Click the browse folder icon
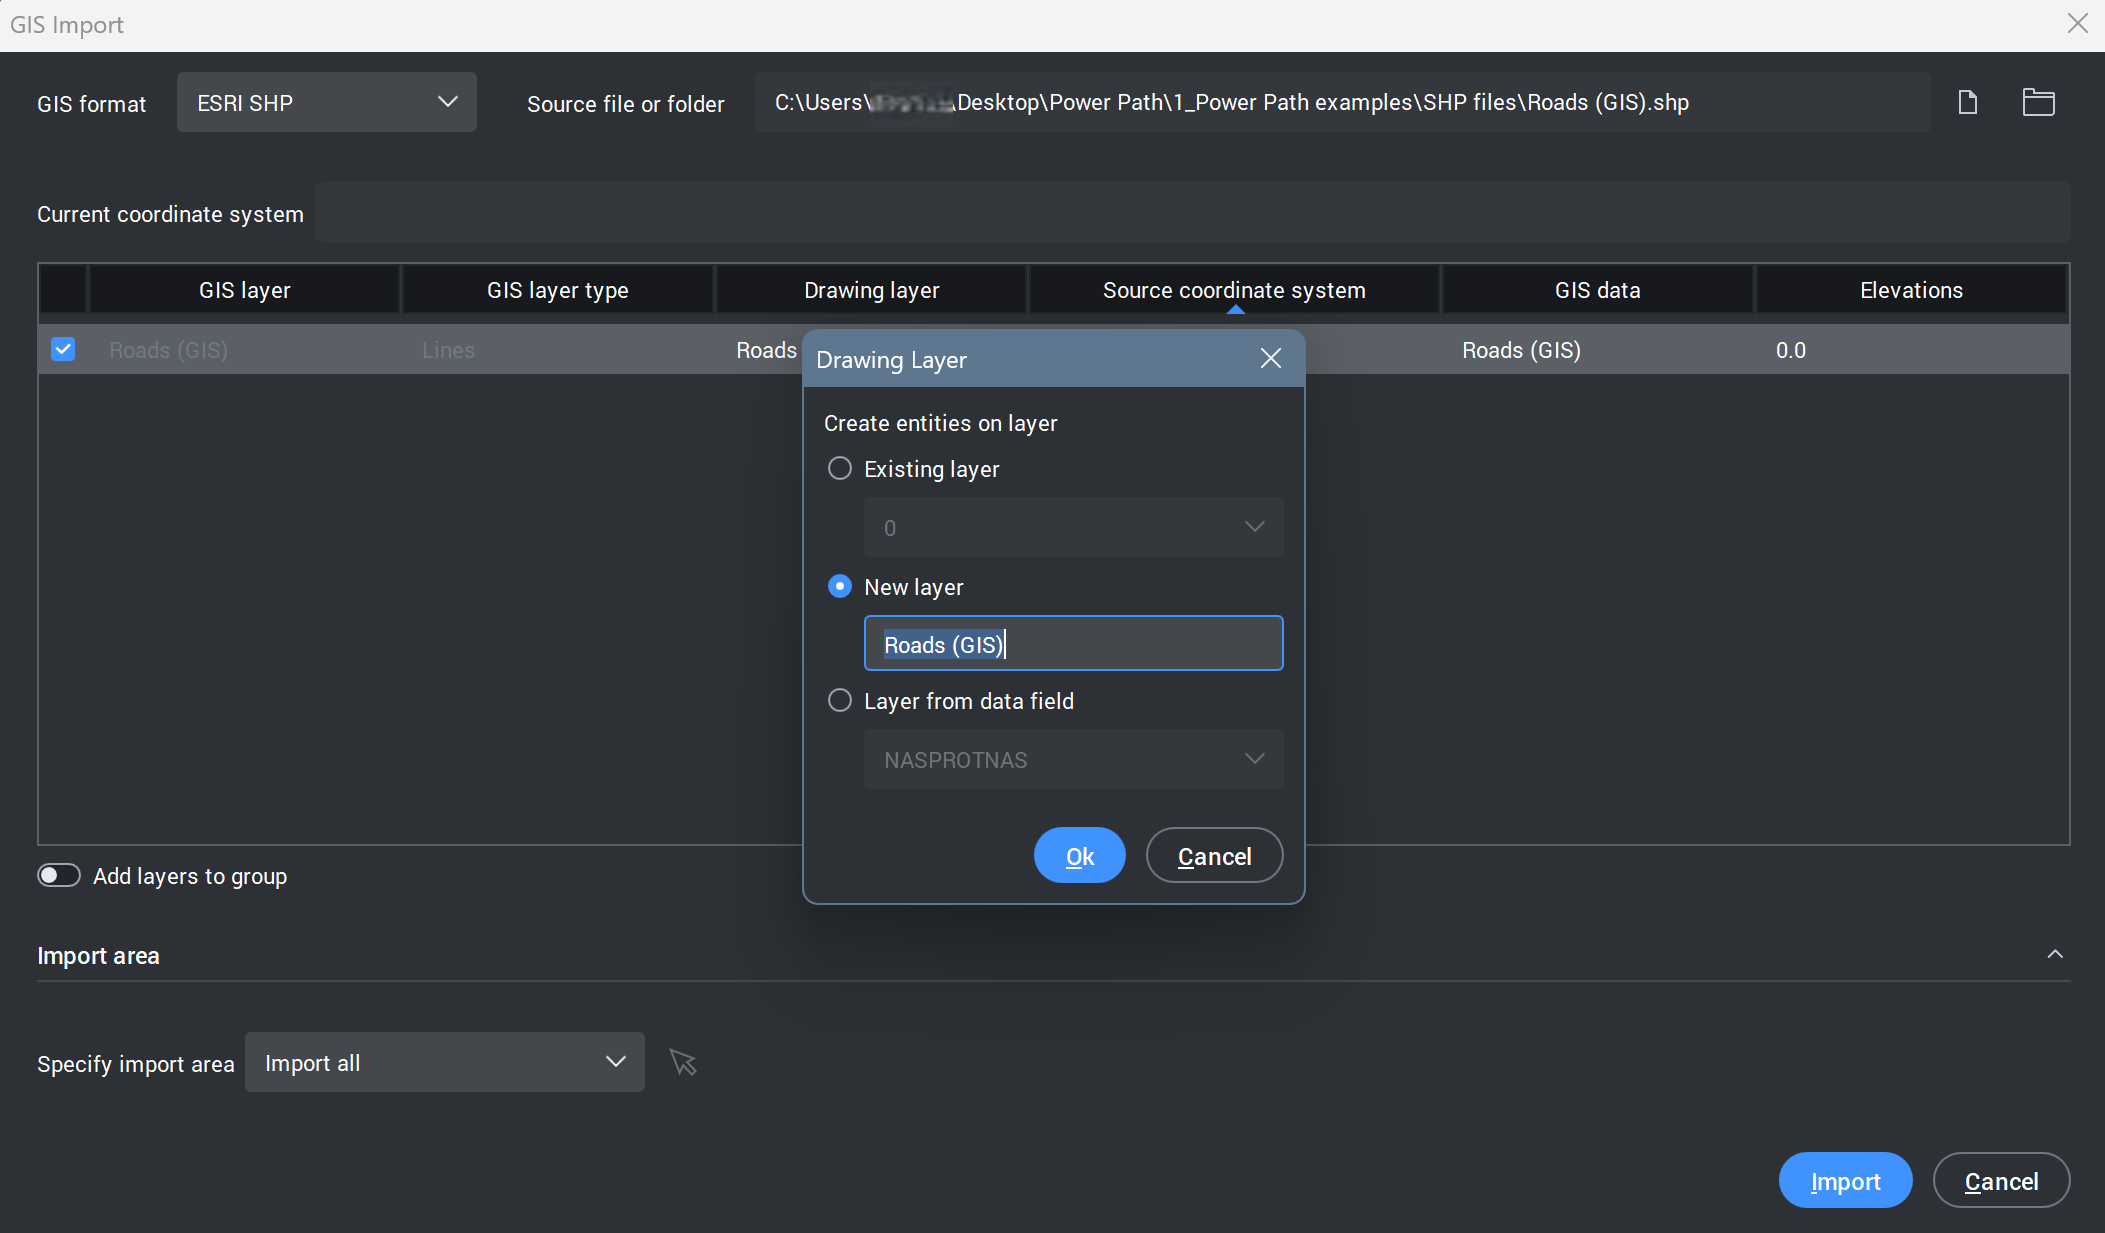 pyautogui.click(x=2037, y=102)
